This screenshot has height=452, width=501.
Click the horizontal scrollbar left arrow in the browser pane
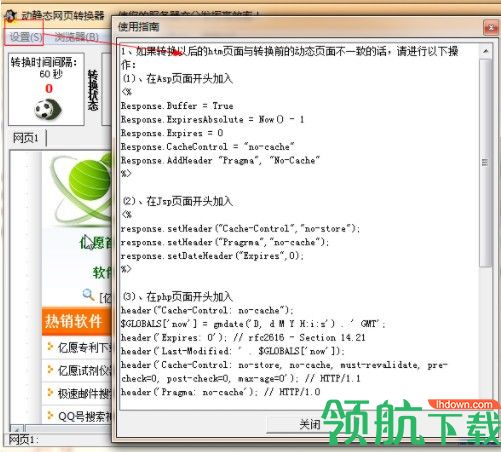[17, 429]
